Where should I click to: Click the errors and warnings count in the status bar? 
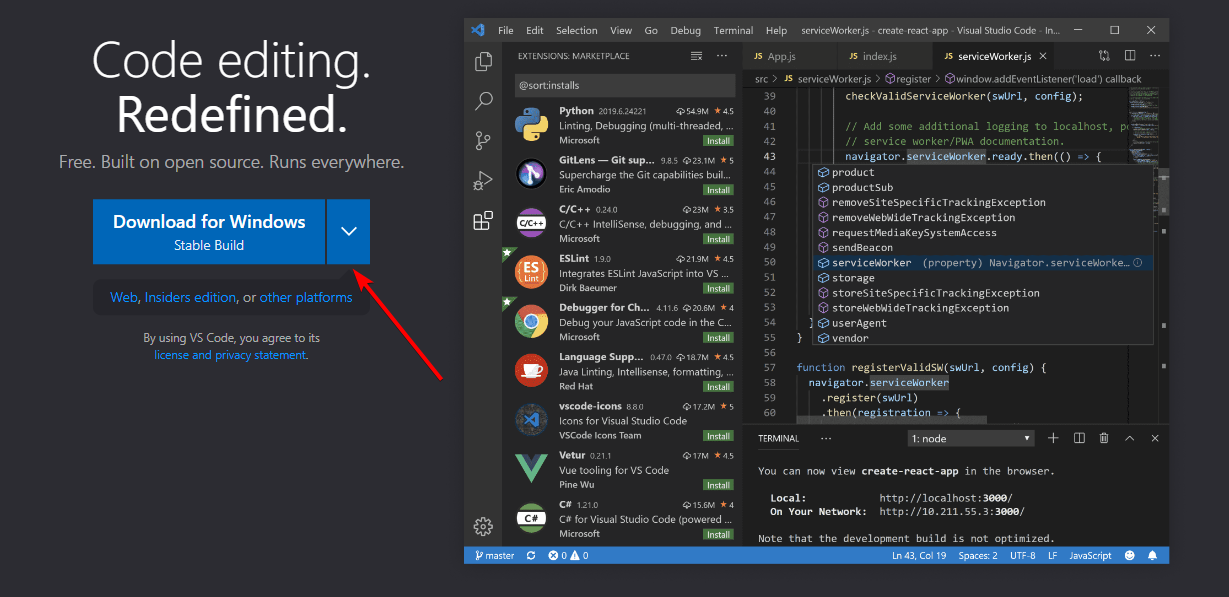568,555
